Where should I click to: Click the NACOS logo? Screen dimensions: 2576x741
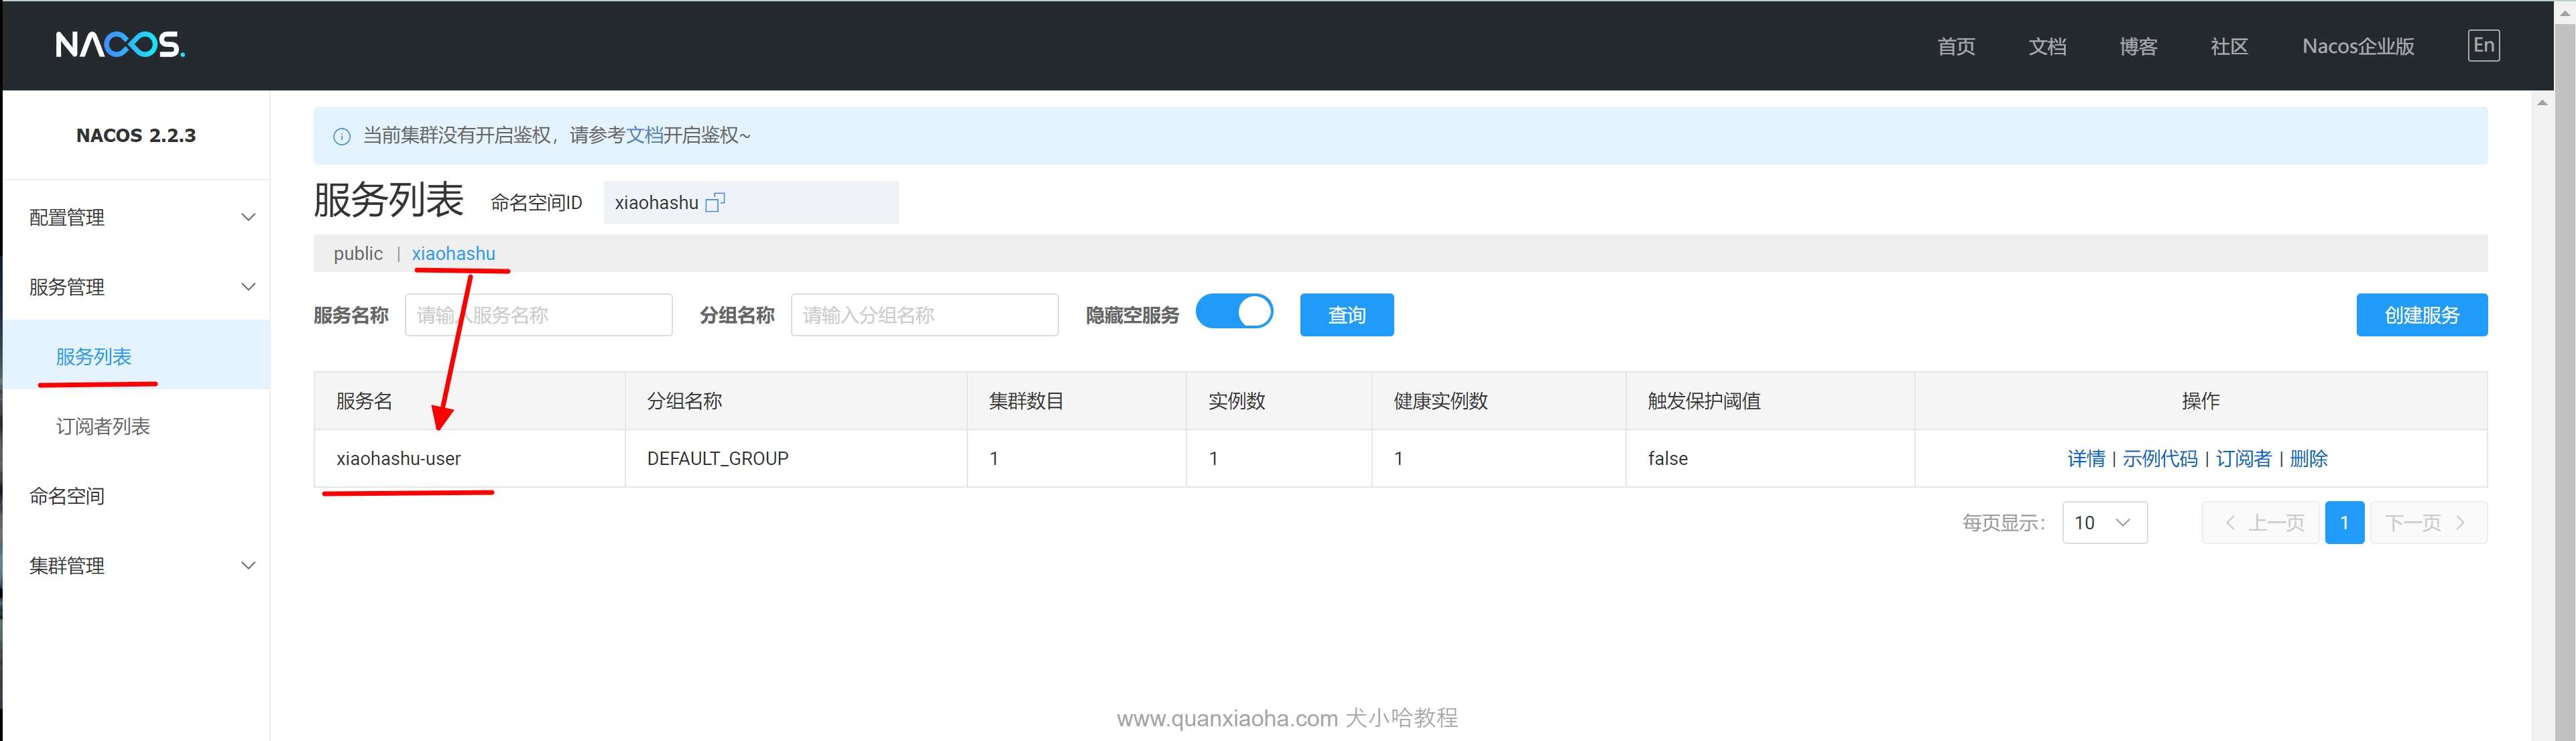[120, 45]
